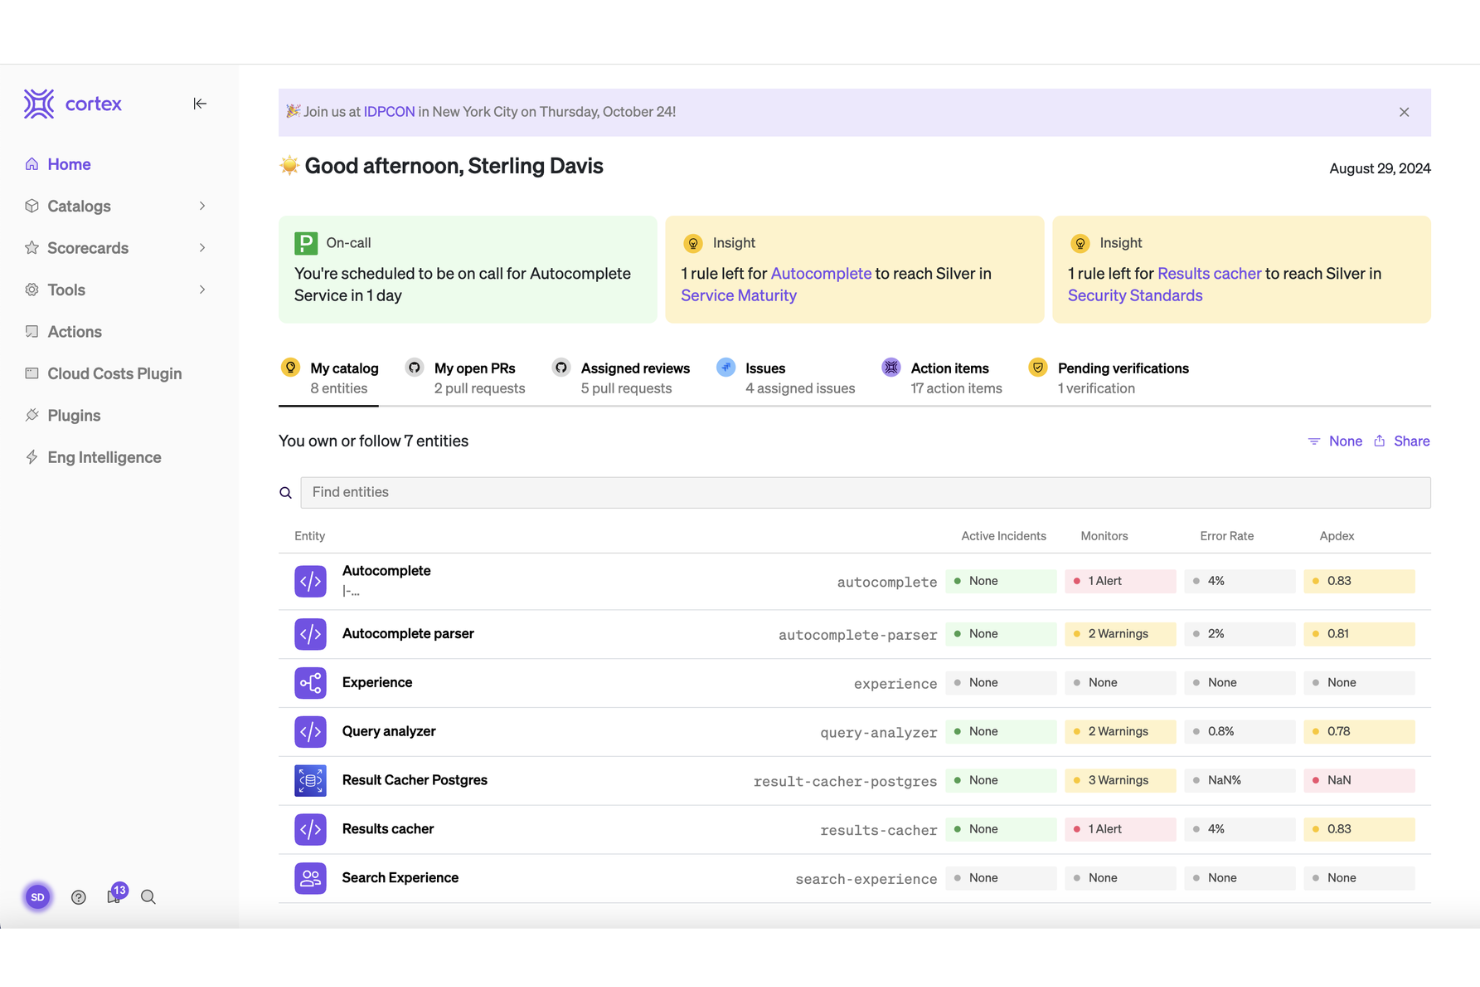
Task: Click the Tools gear icon in sidebar
Action: [32, 290]
